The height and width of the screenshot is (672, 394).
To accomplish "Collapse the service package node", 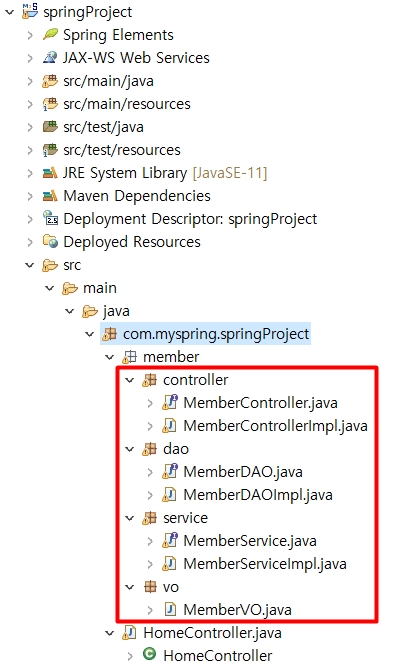I will point(129,518).
